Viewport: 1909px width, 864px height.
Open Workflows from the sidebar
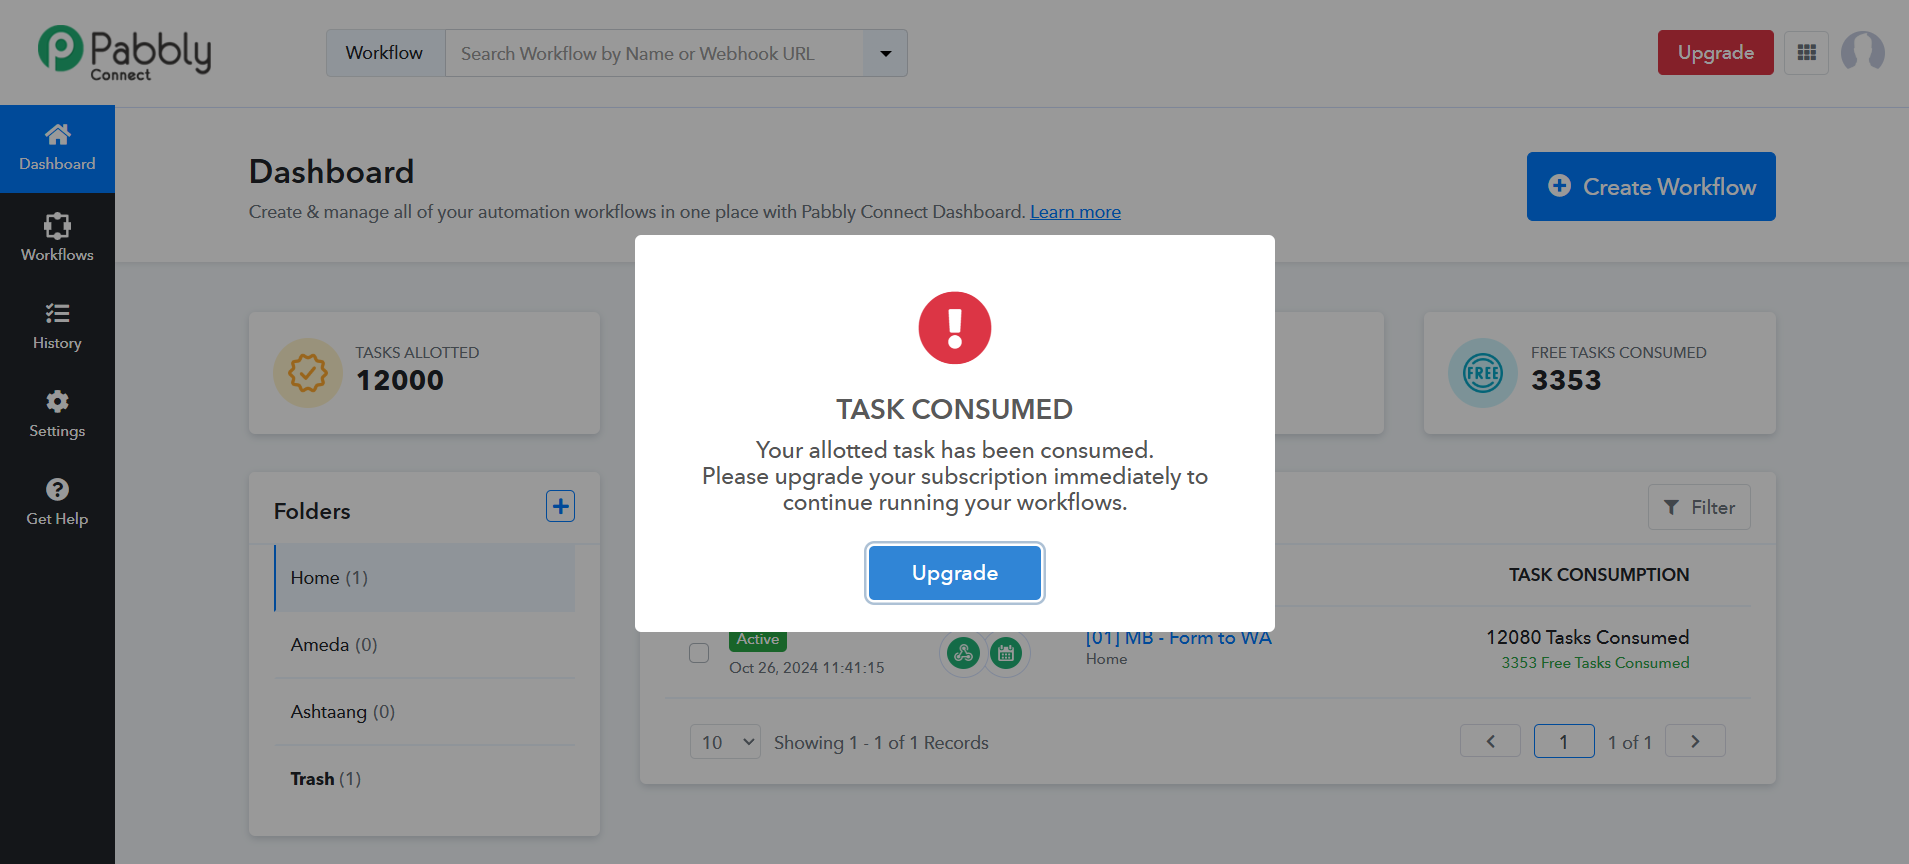point(57,238)
